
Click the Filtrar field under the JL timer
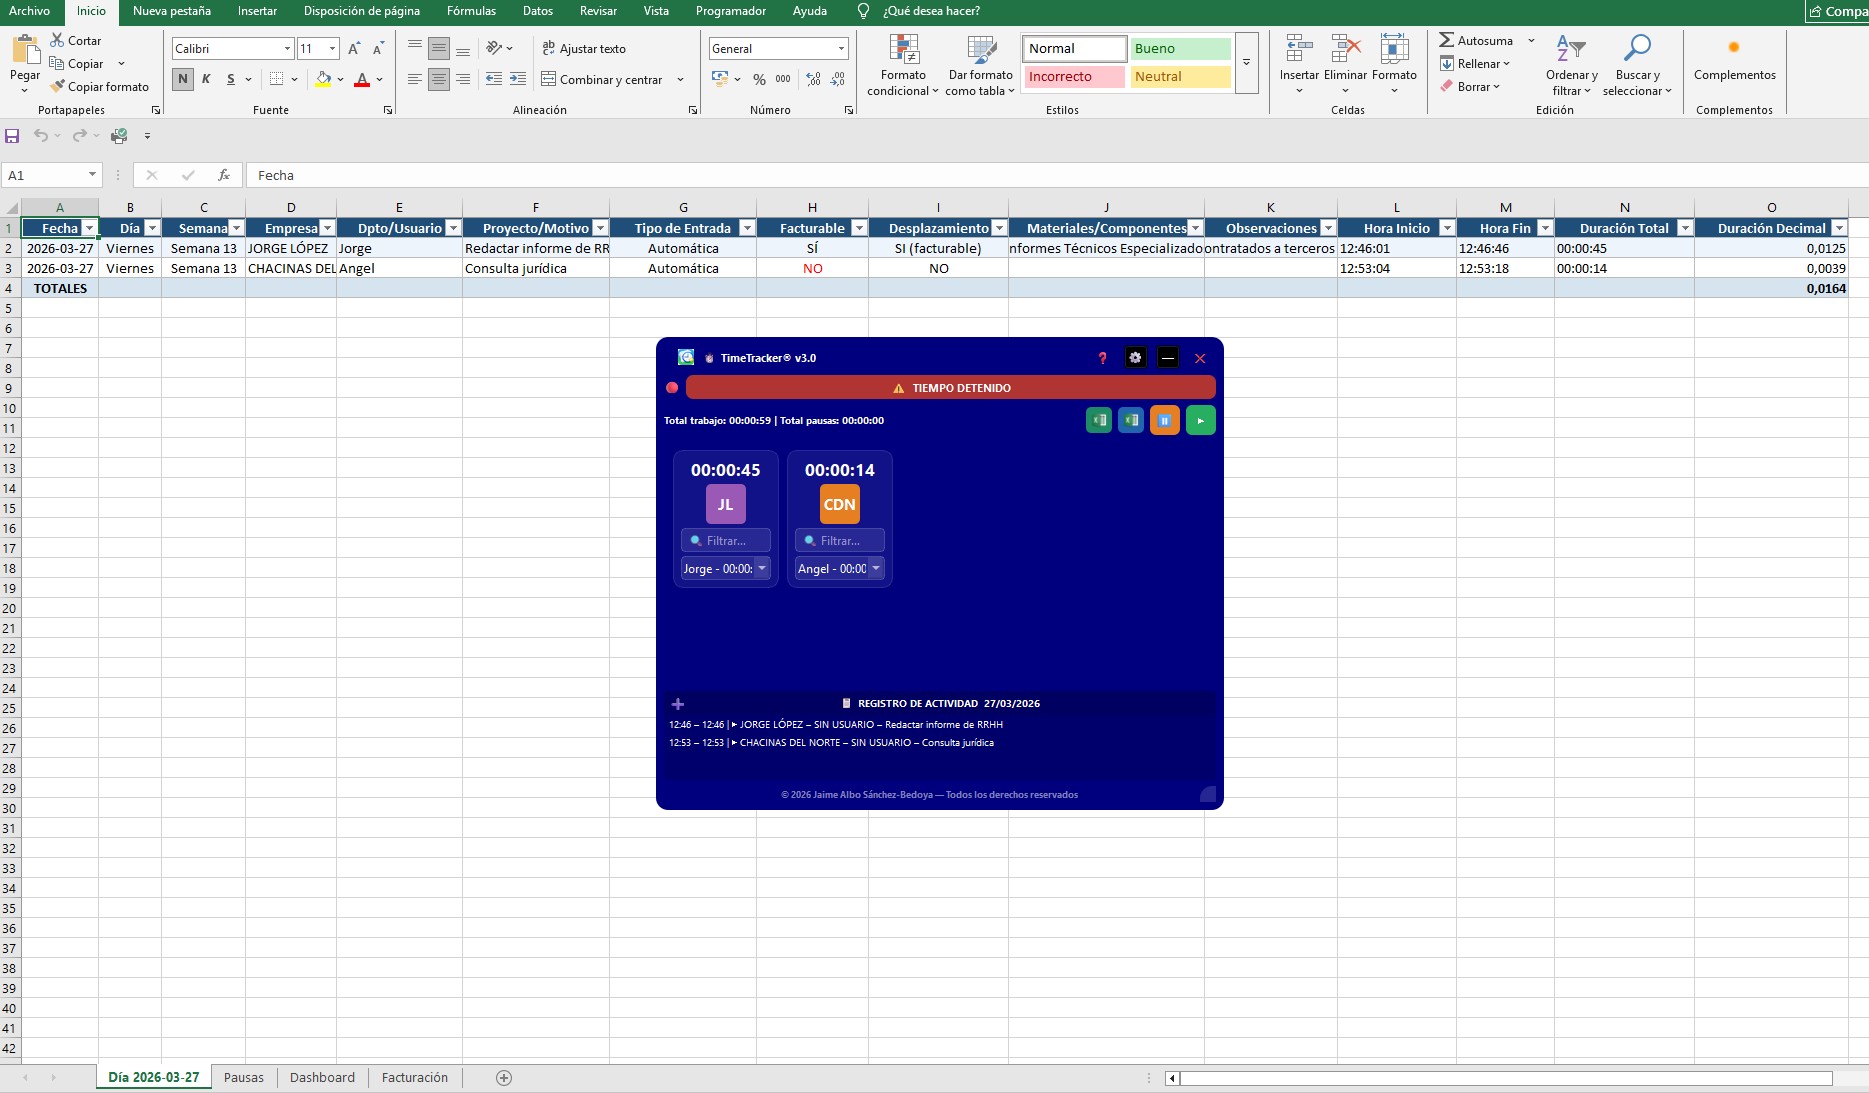(725, 540)
